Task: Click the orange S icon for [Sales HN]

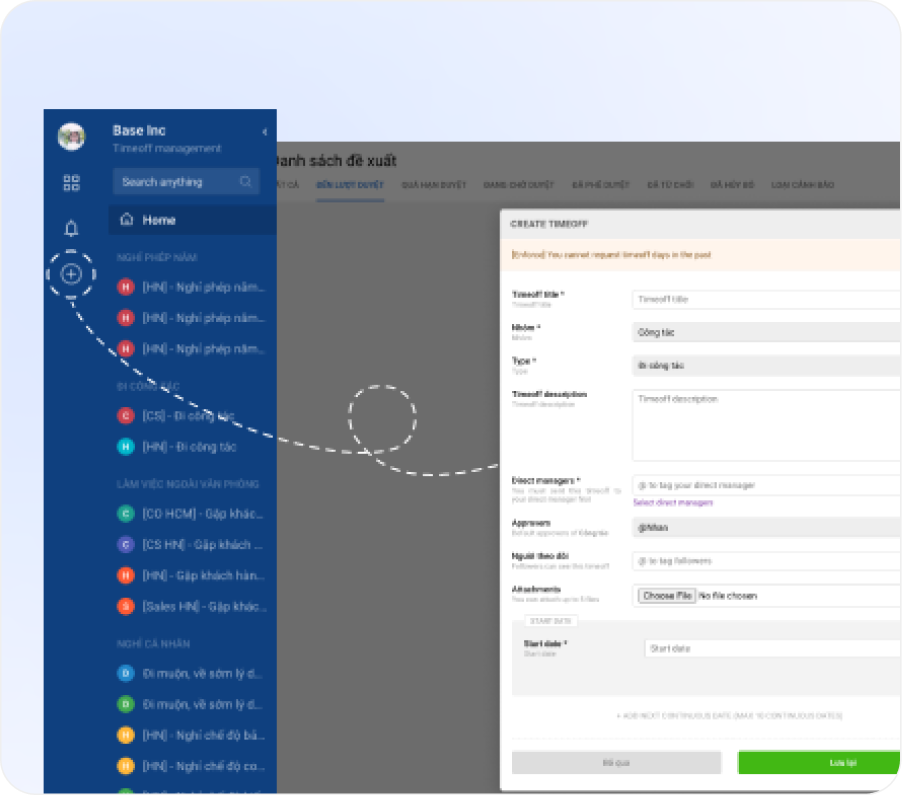Action: coord(126,606)
